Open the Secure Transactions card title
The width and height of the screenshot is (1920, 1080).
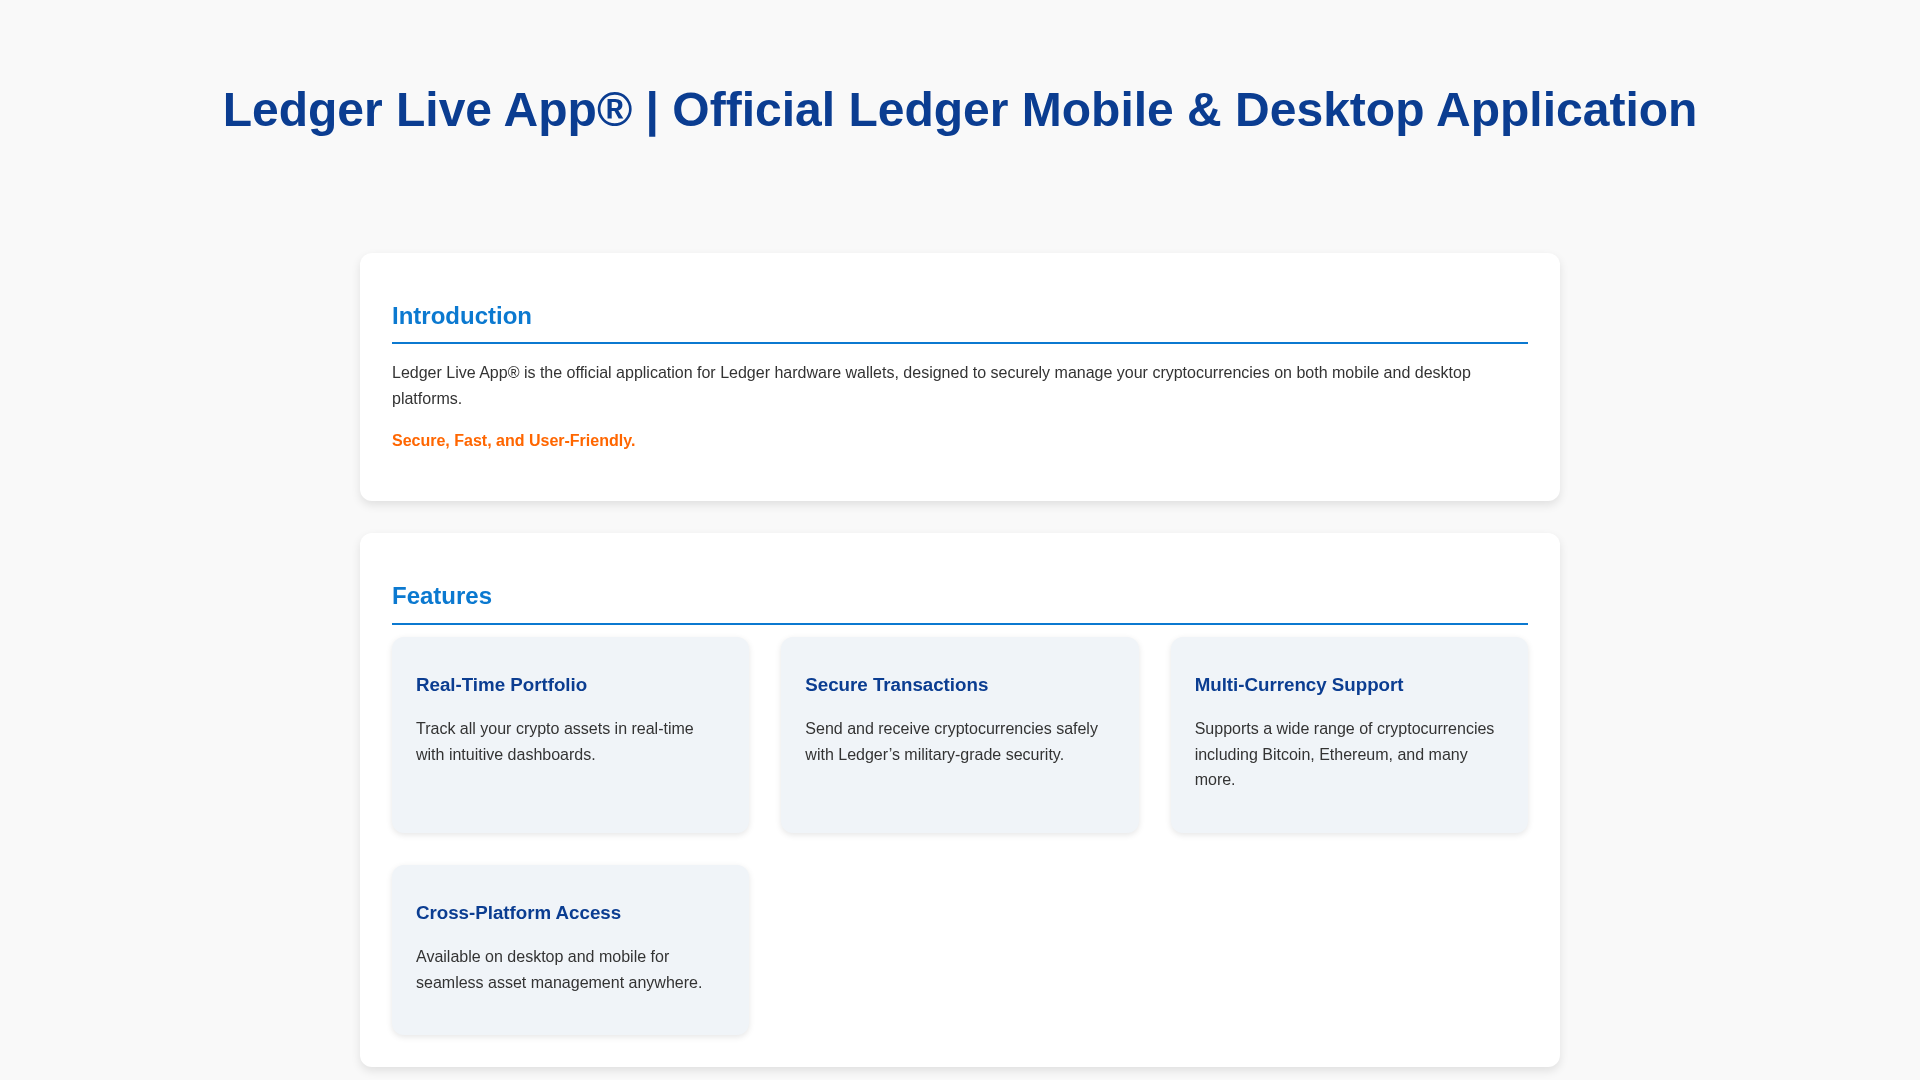tap(896, 685)
